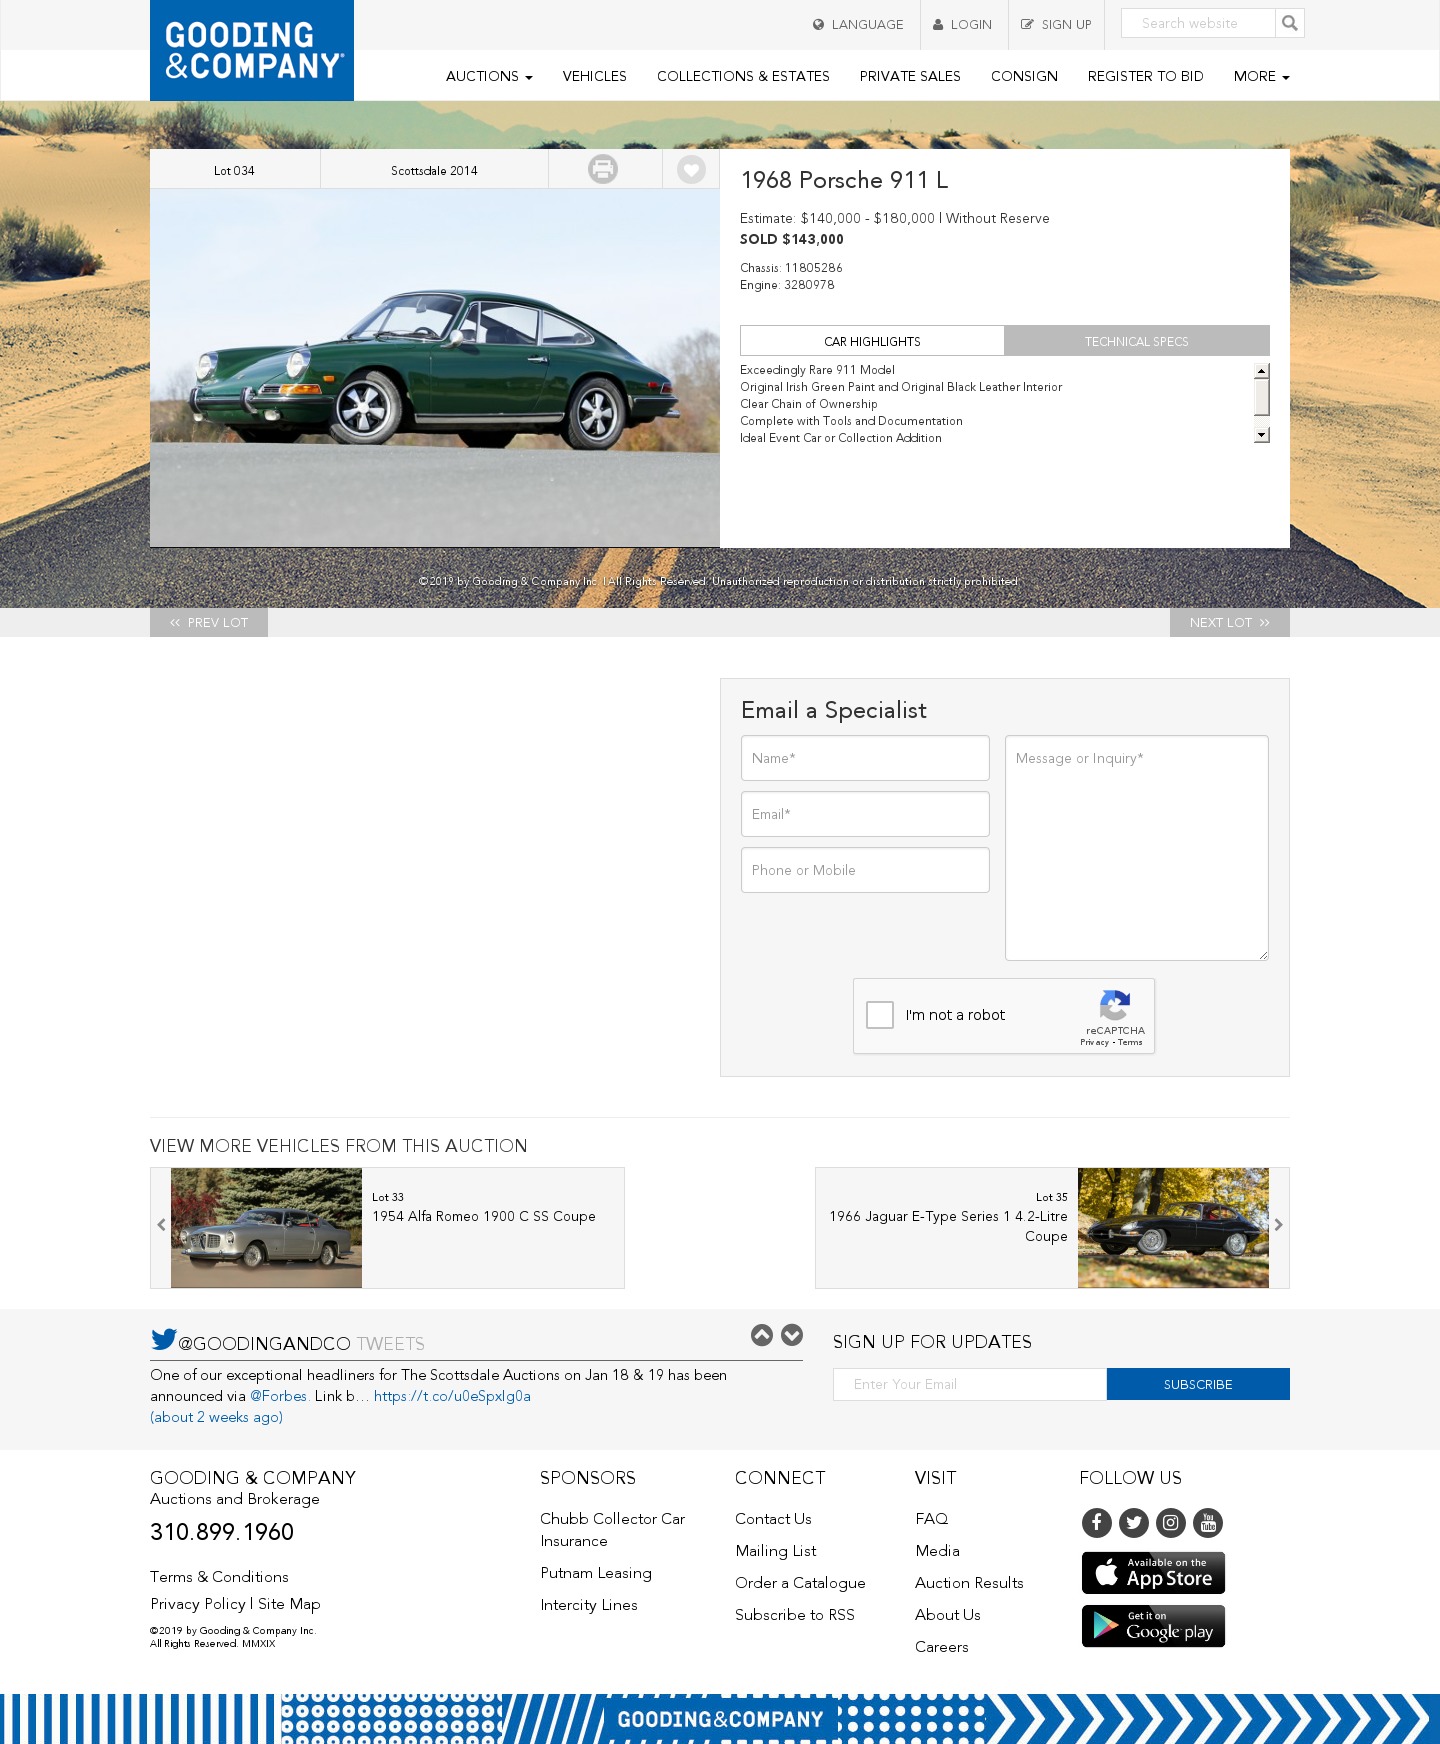1440x1744 pixels.
Task: Click the Subscribe button
Action: [1198, 1384]
